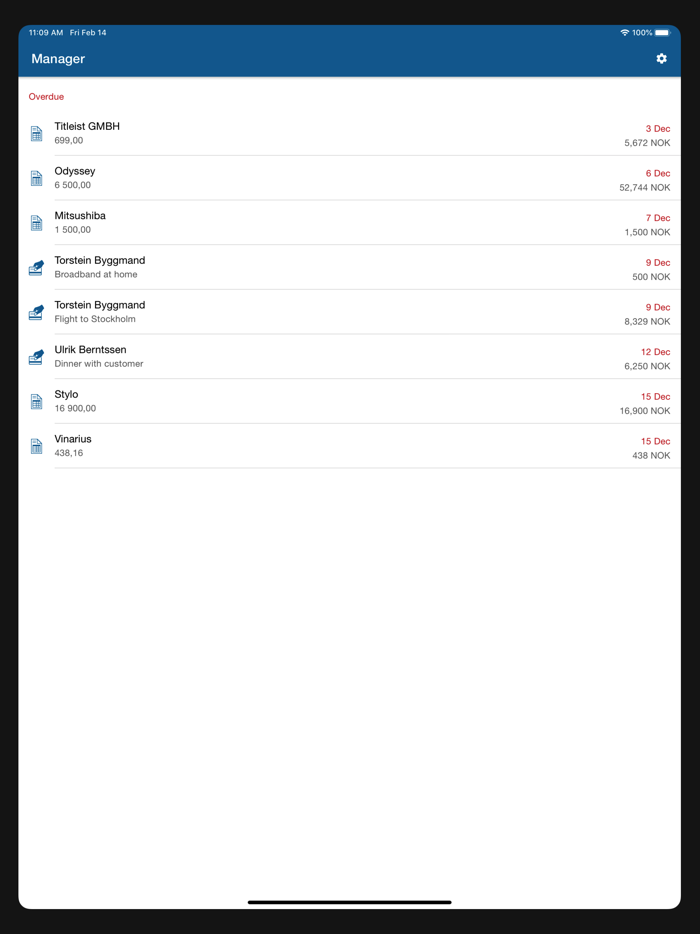
Task: Click the Manager title in the header bar
Action: 57,58
